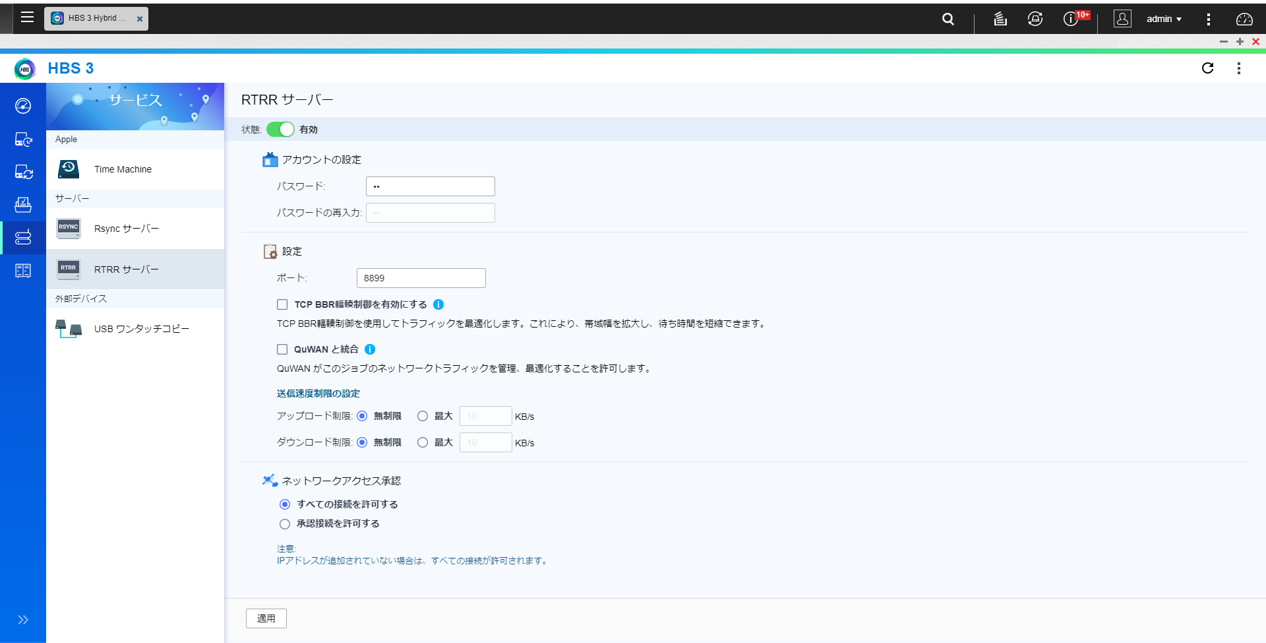Select すべての接続を許可する radio
The width and height of the screenshot is (1266, 643).
(285, 504)
